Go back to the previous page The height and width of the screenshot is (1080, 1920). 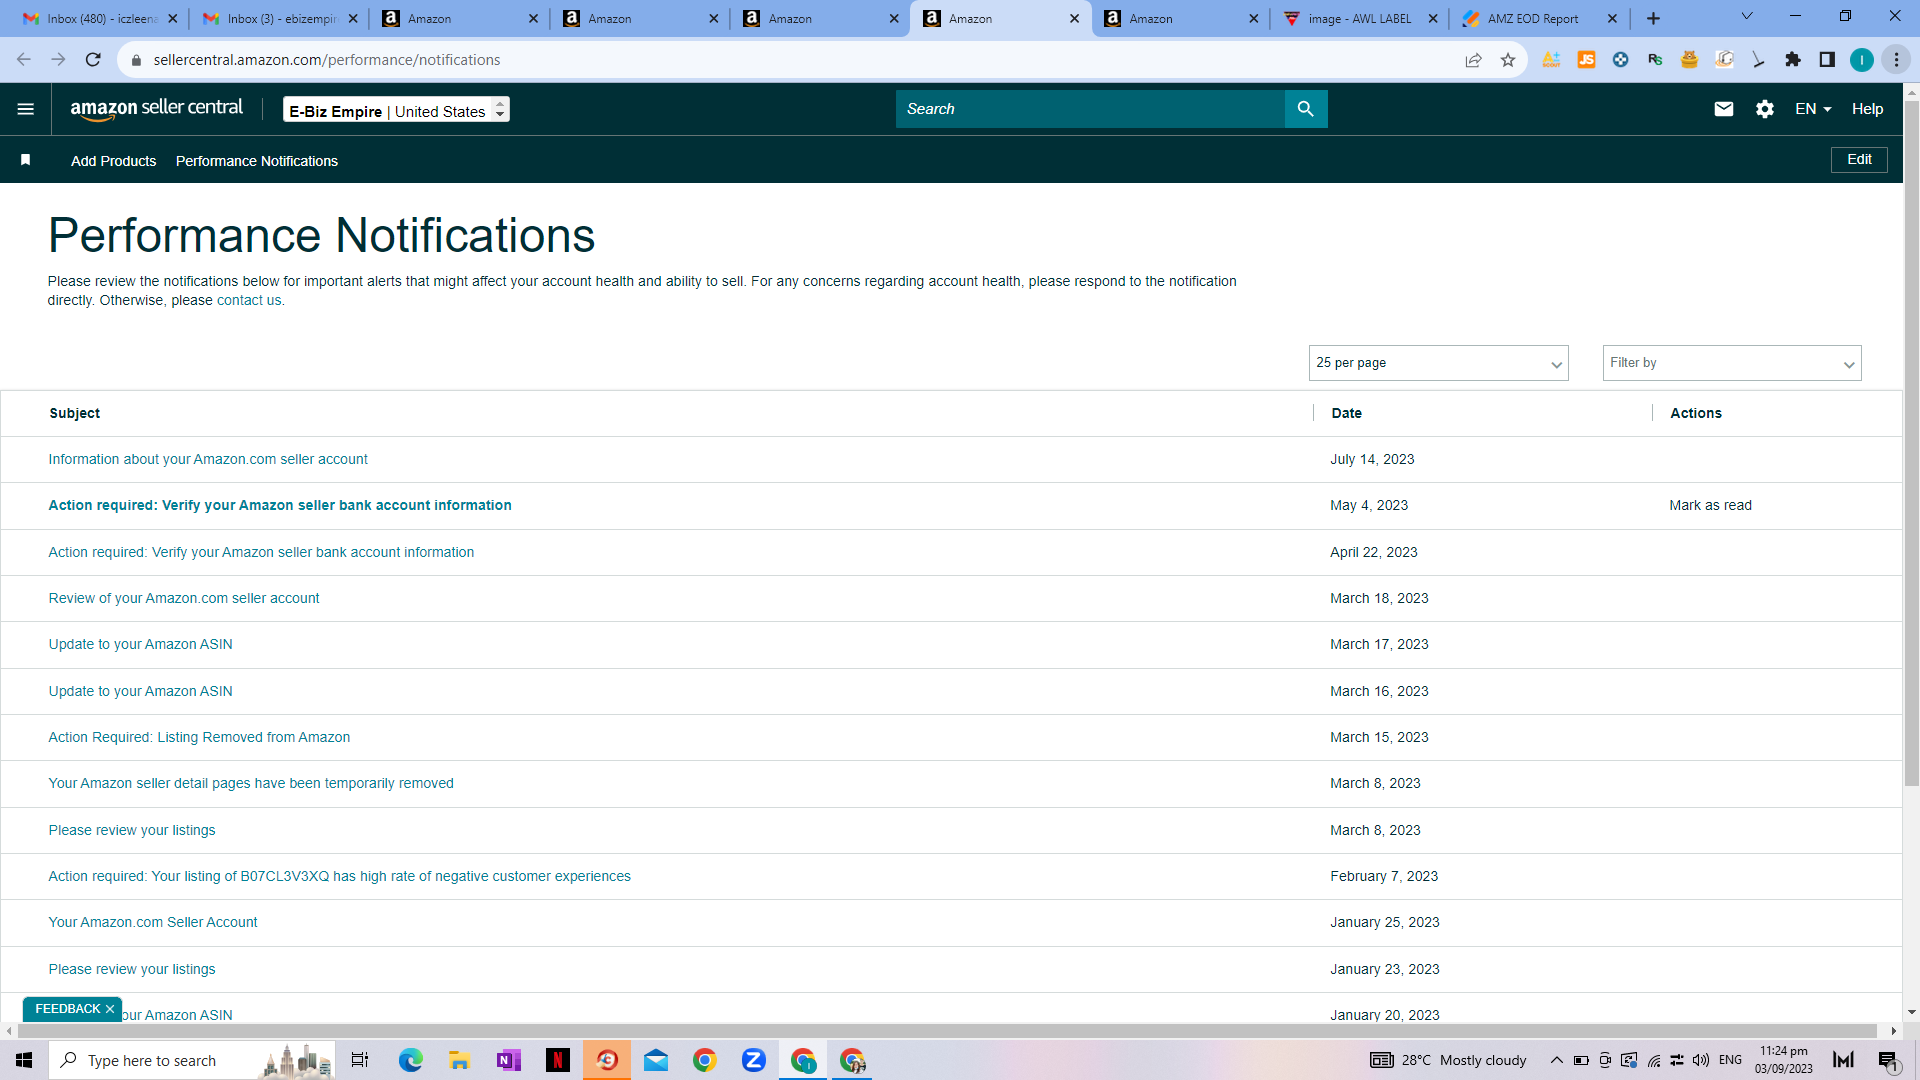point(24,60)
